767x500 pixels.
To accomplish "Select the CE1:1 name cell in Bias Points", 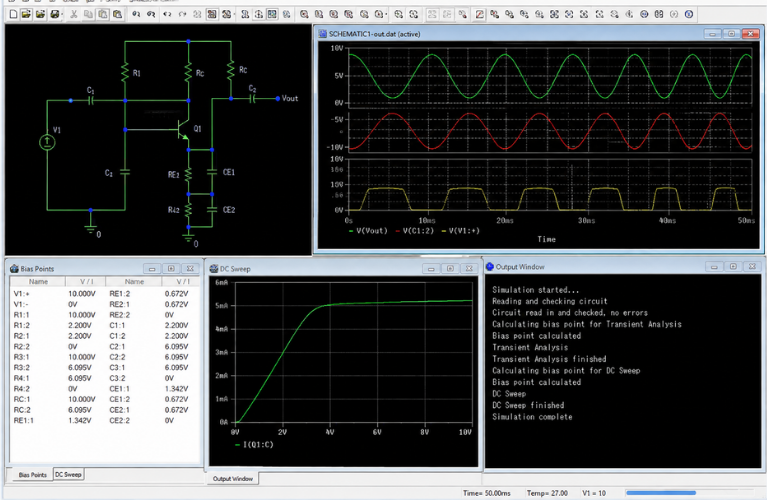I will (119, 388).
